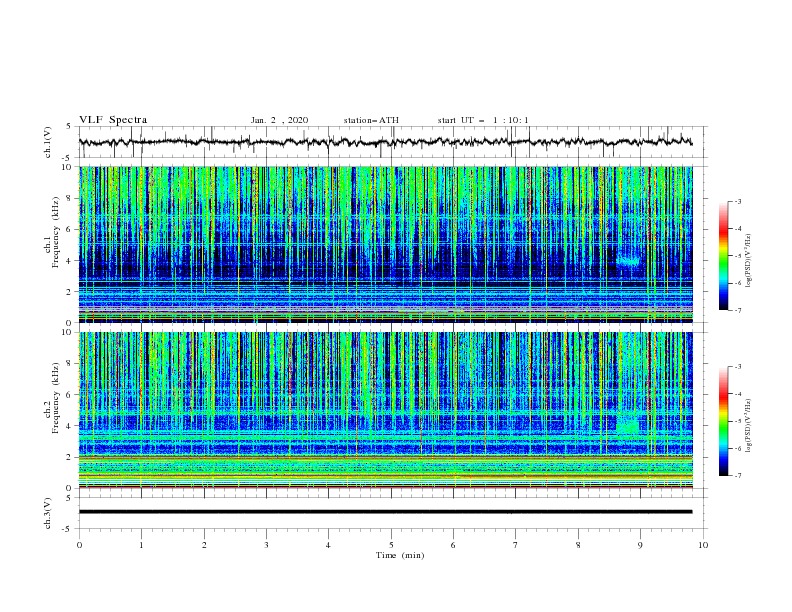Click the ch.1(V) waveform axis label
This screenshot has height=612, width=792.
point(48,142)
